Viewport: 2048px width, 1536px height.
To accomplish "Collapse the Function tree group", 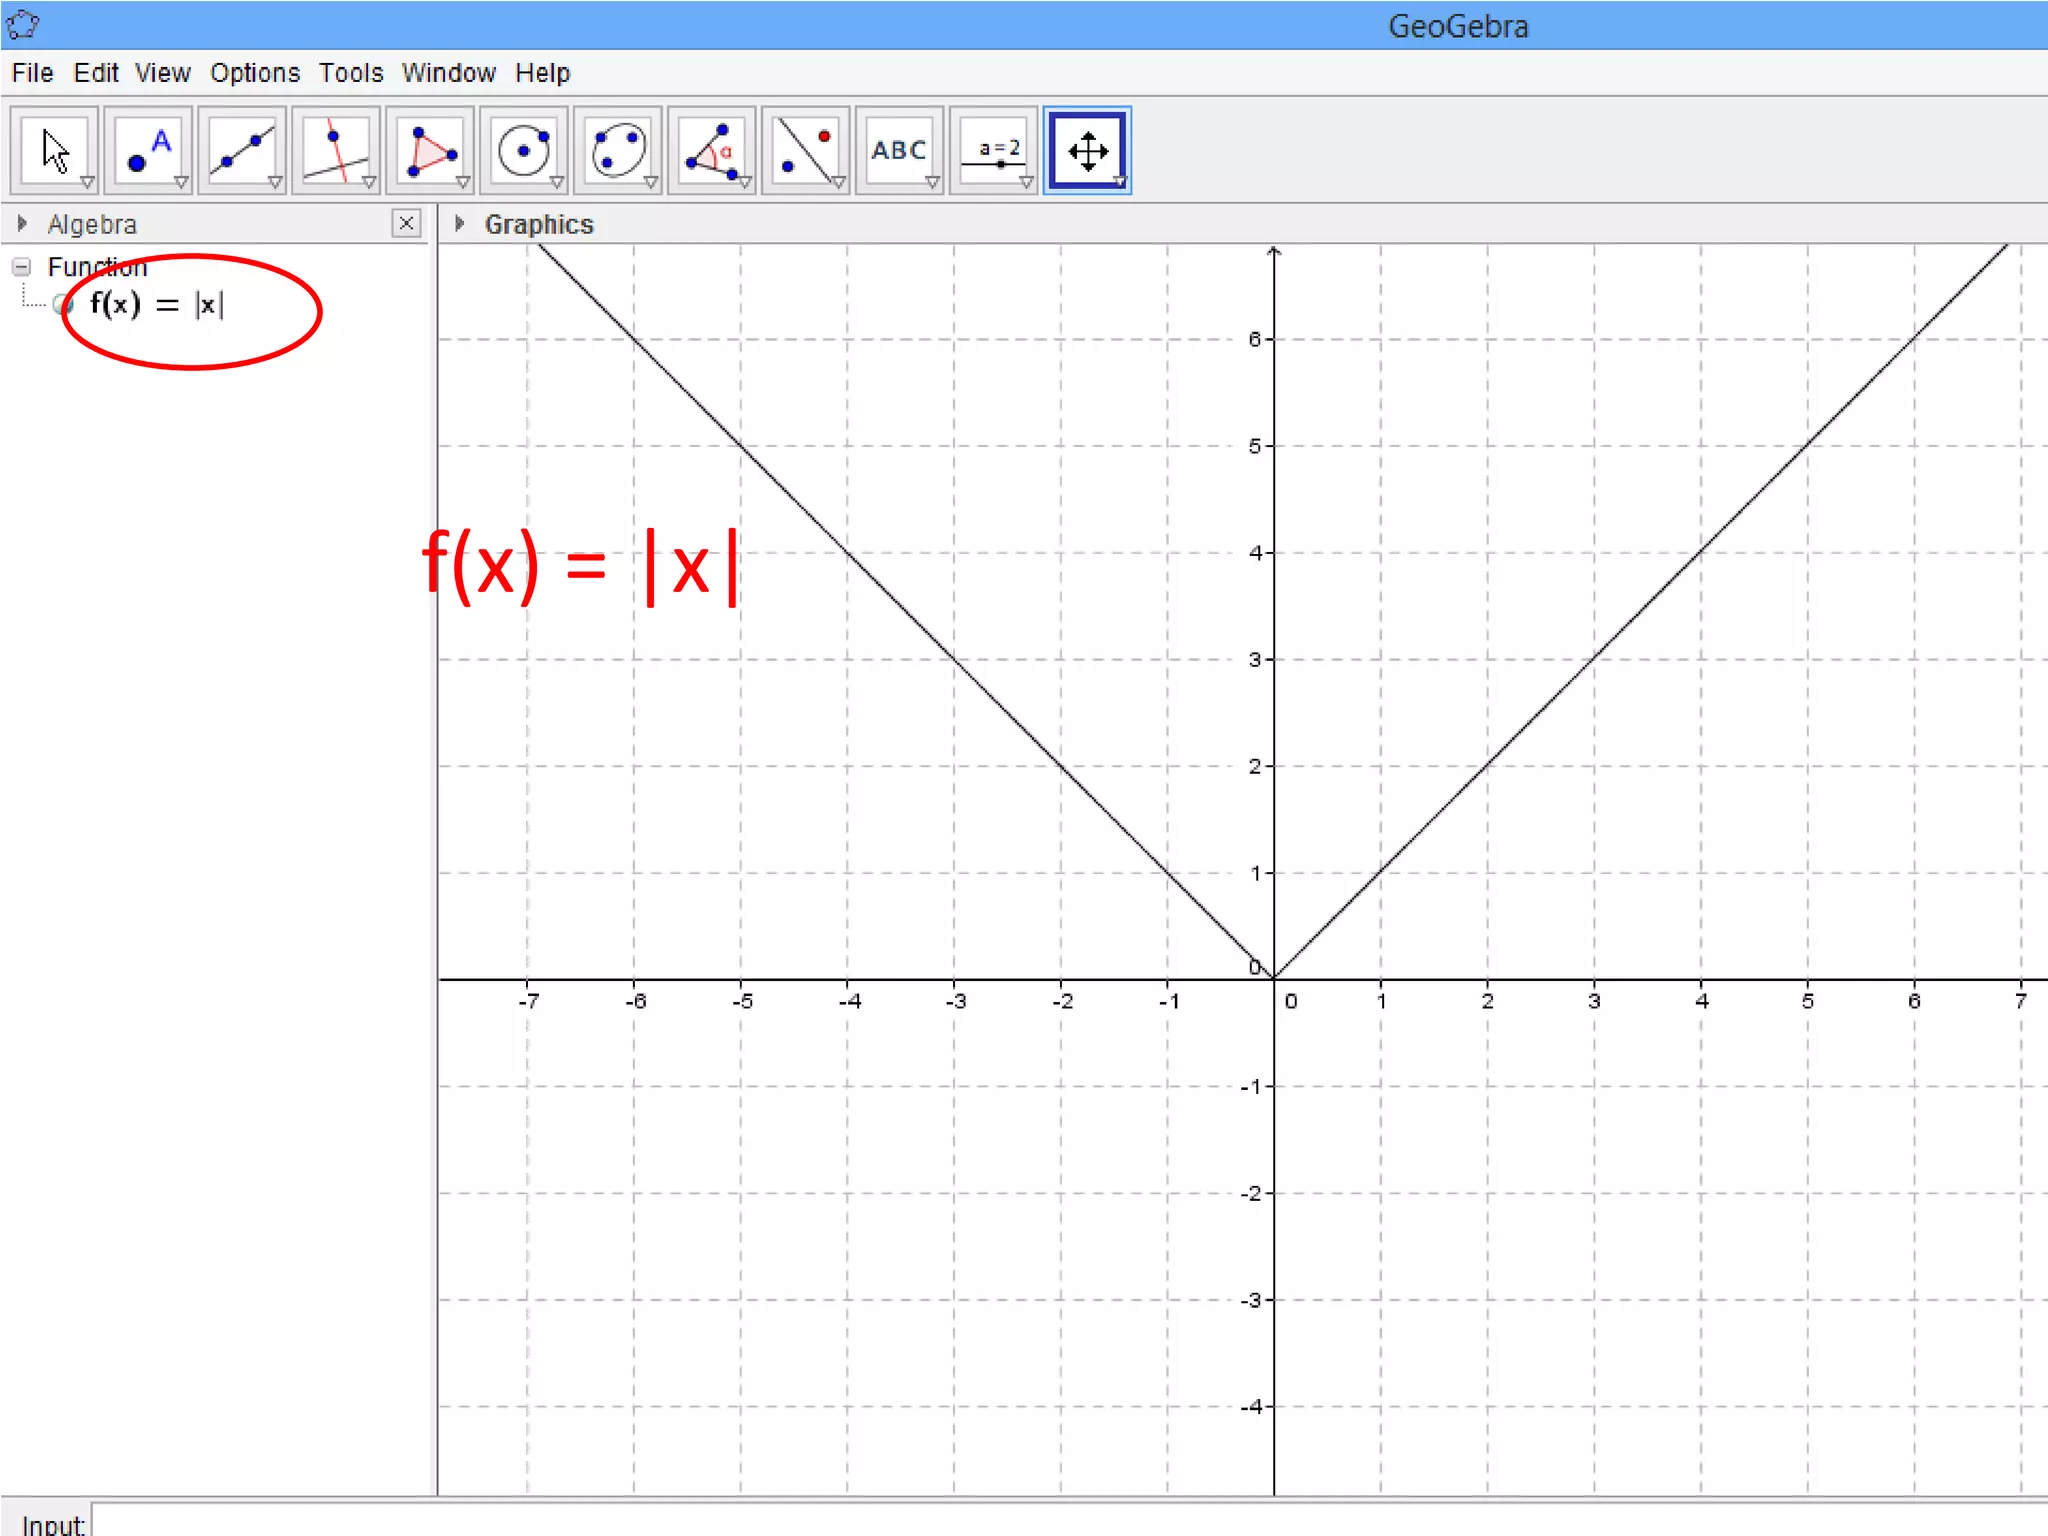I will (x=21, y=267).
